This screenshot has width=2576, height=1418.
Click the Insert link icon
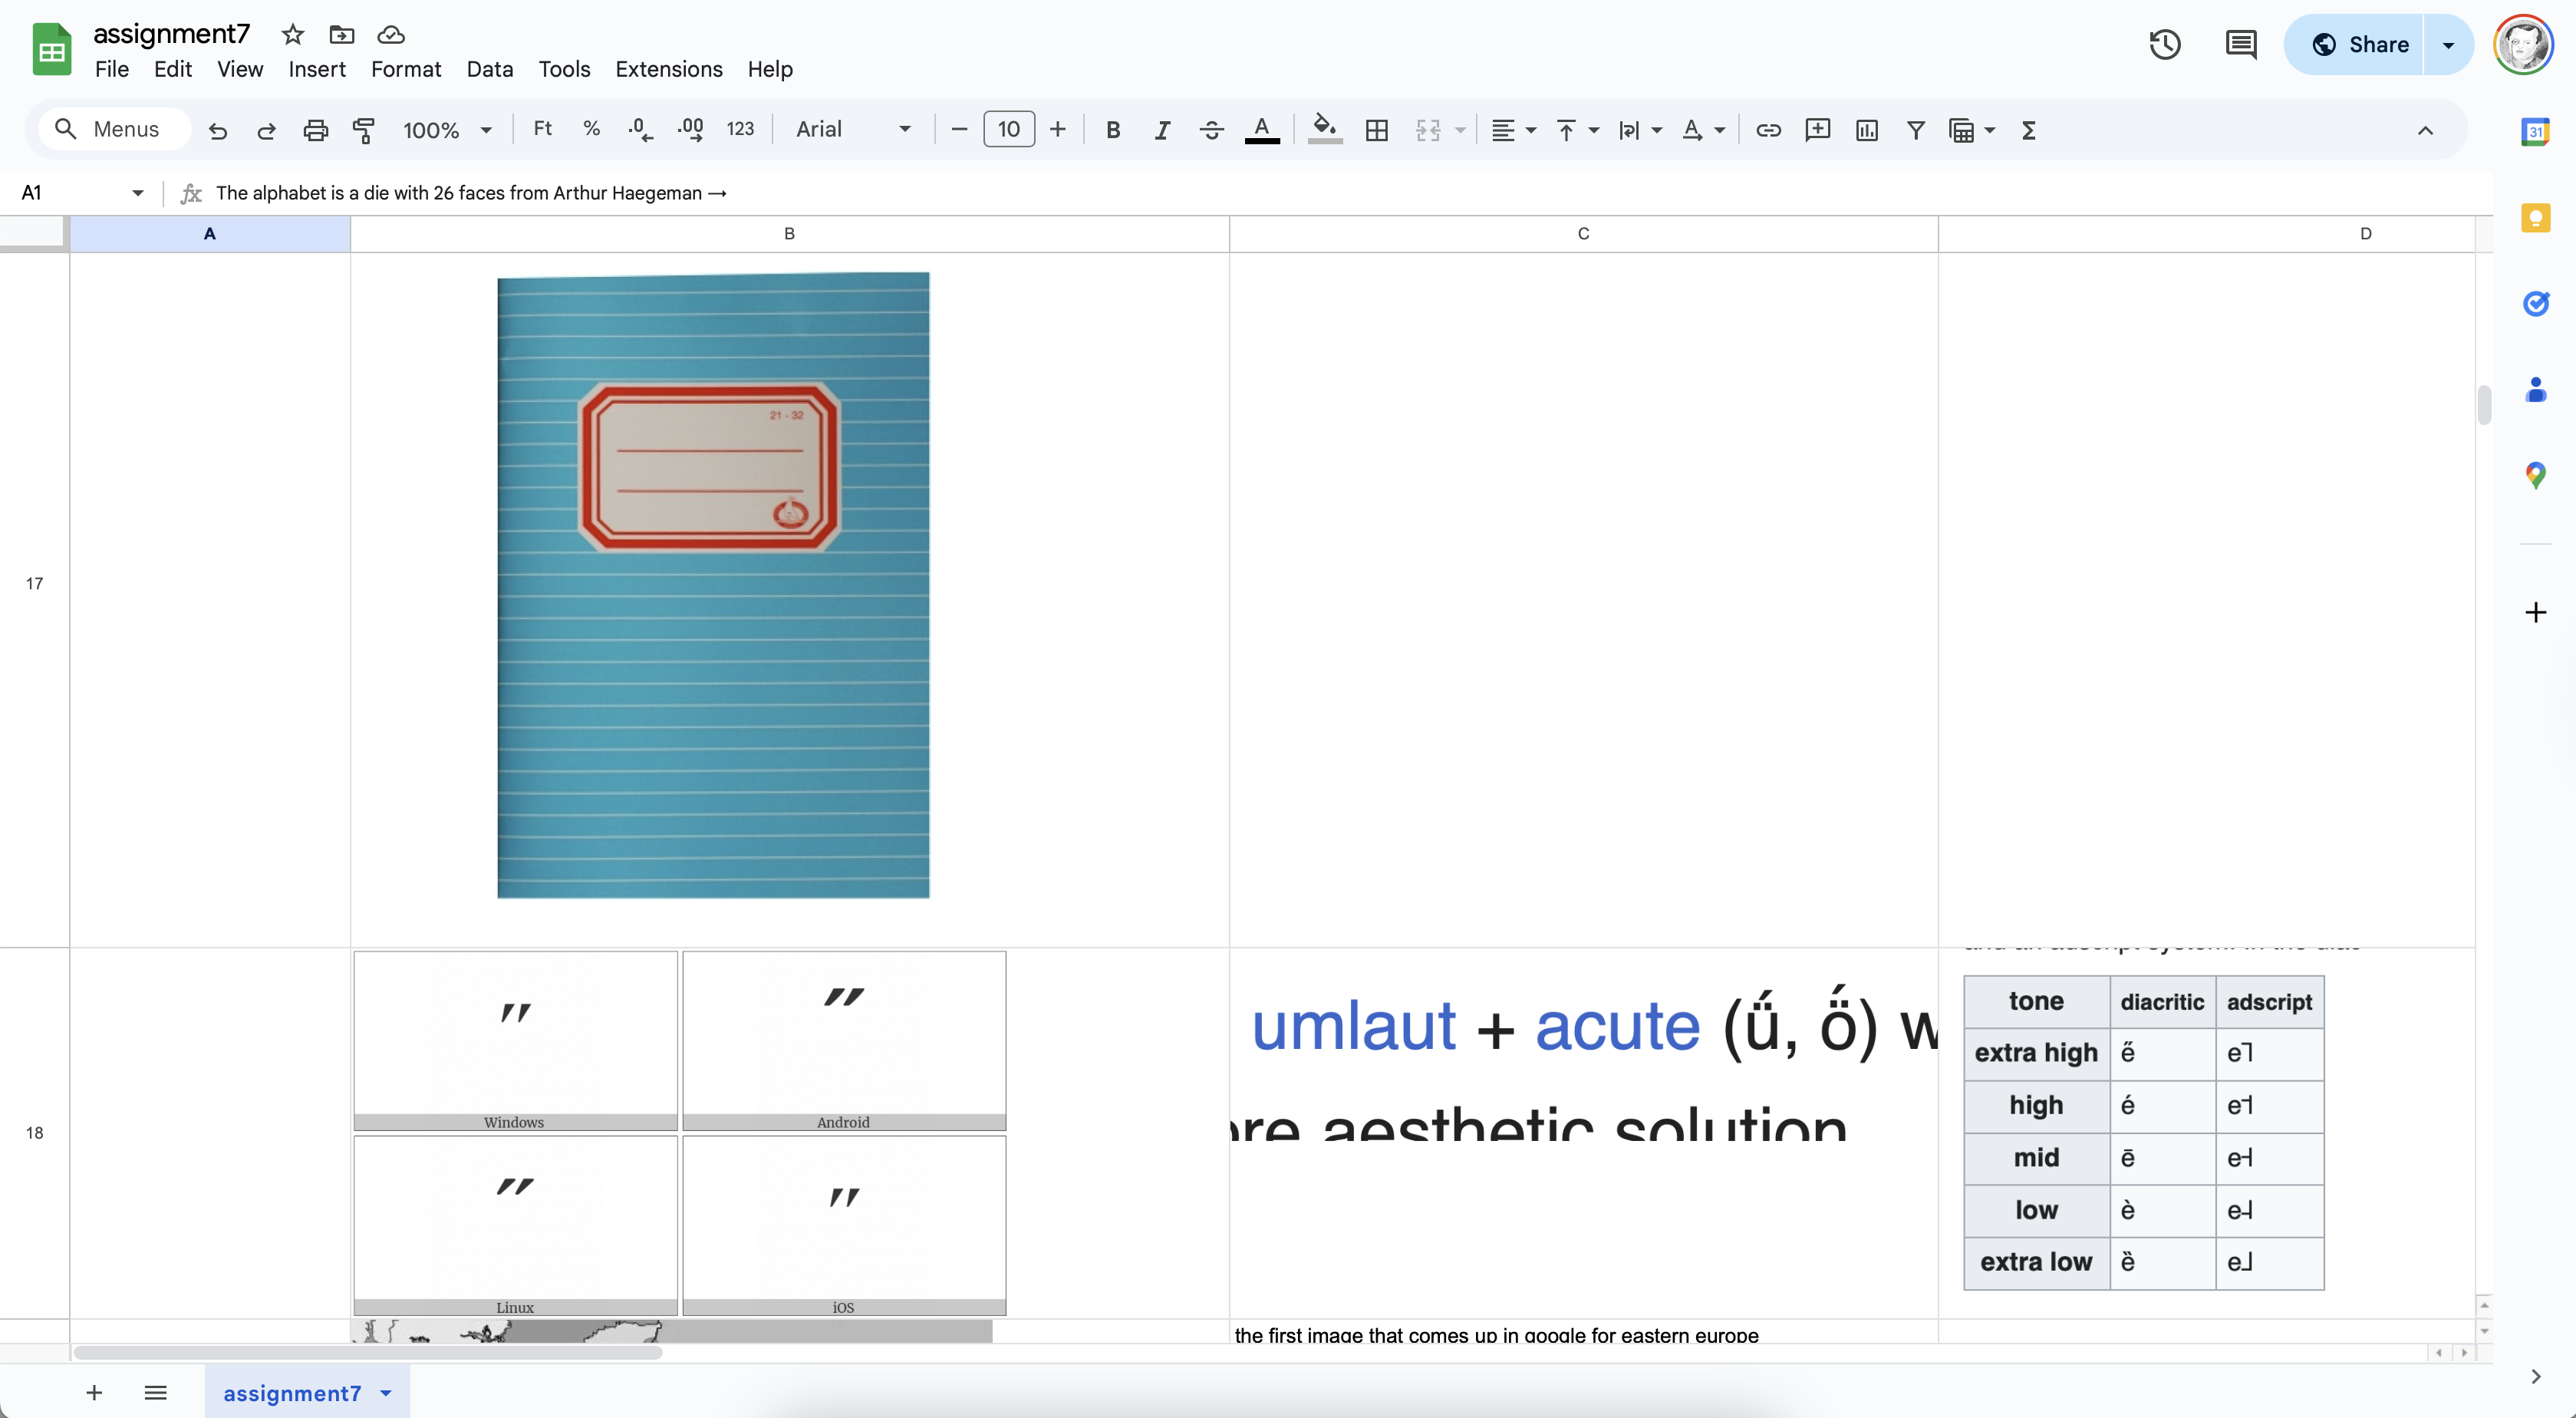[x=1768, y=130]
